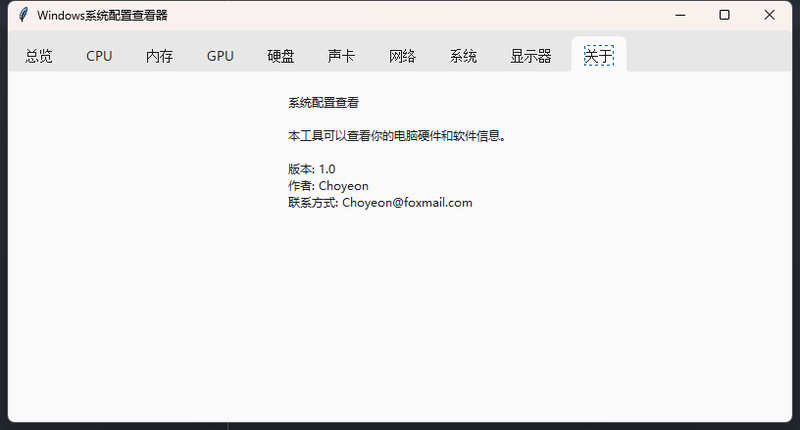Open the 系统 tab
Viewport: 800px width, 430px height.
(463, 56)
